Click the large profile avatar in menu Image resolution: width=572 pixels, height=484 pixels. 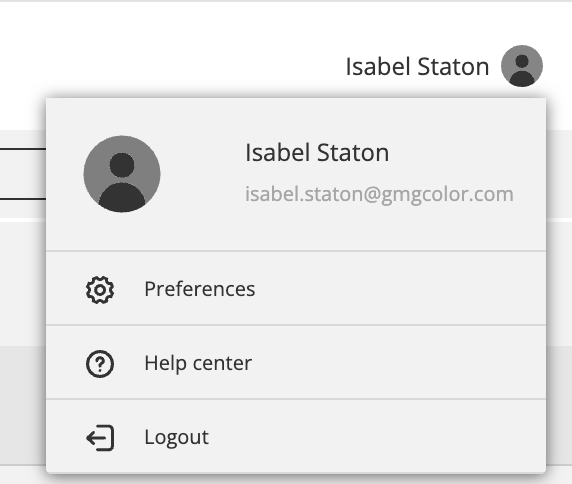(x=122, y=174)
